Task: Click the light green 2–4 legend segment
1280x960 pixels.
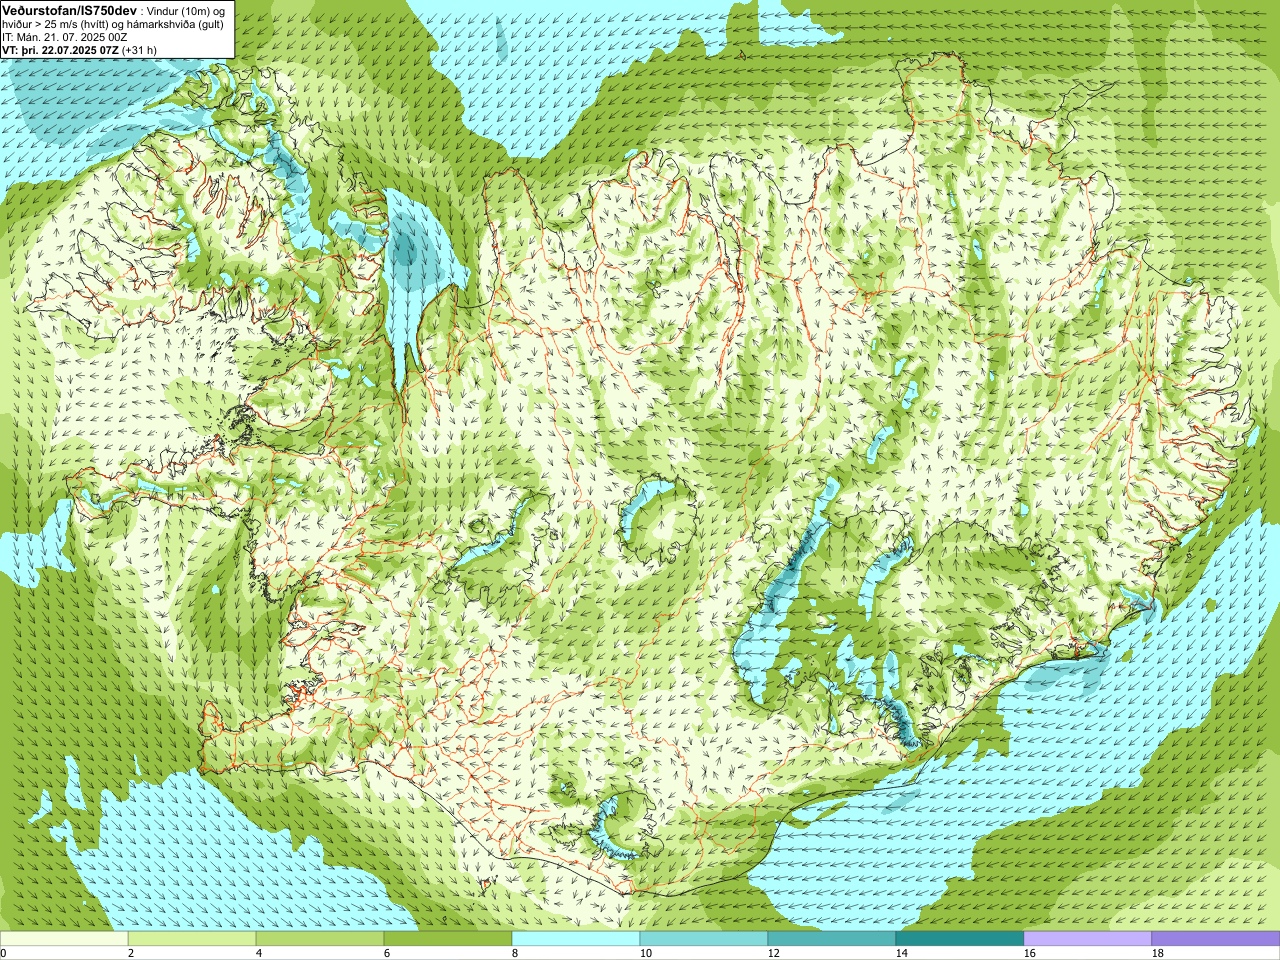Action: click(x=192, y=939)
